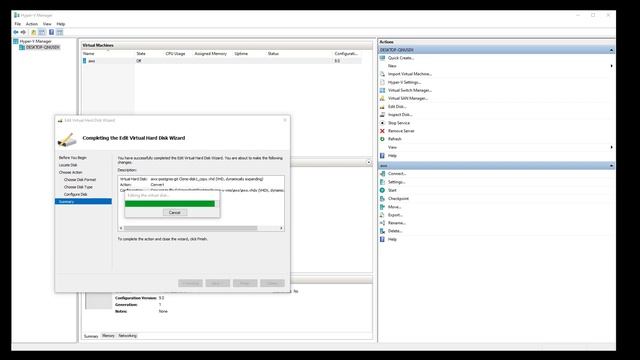Image resolution: width=640 pixels, height=360 pixels.
Task: Collapse the VM actions section header
Action: [611, 166]
